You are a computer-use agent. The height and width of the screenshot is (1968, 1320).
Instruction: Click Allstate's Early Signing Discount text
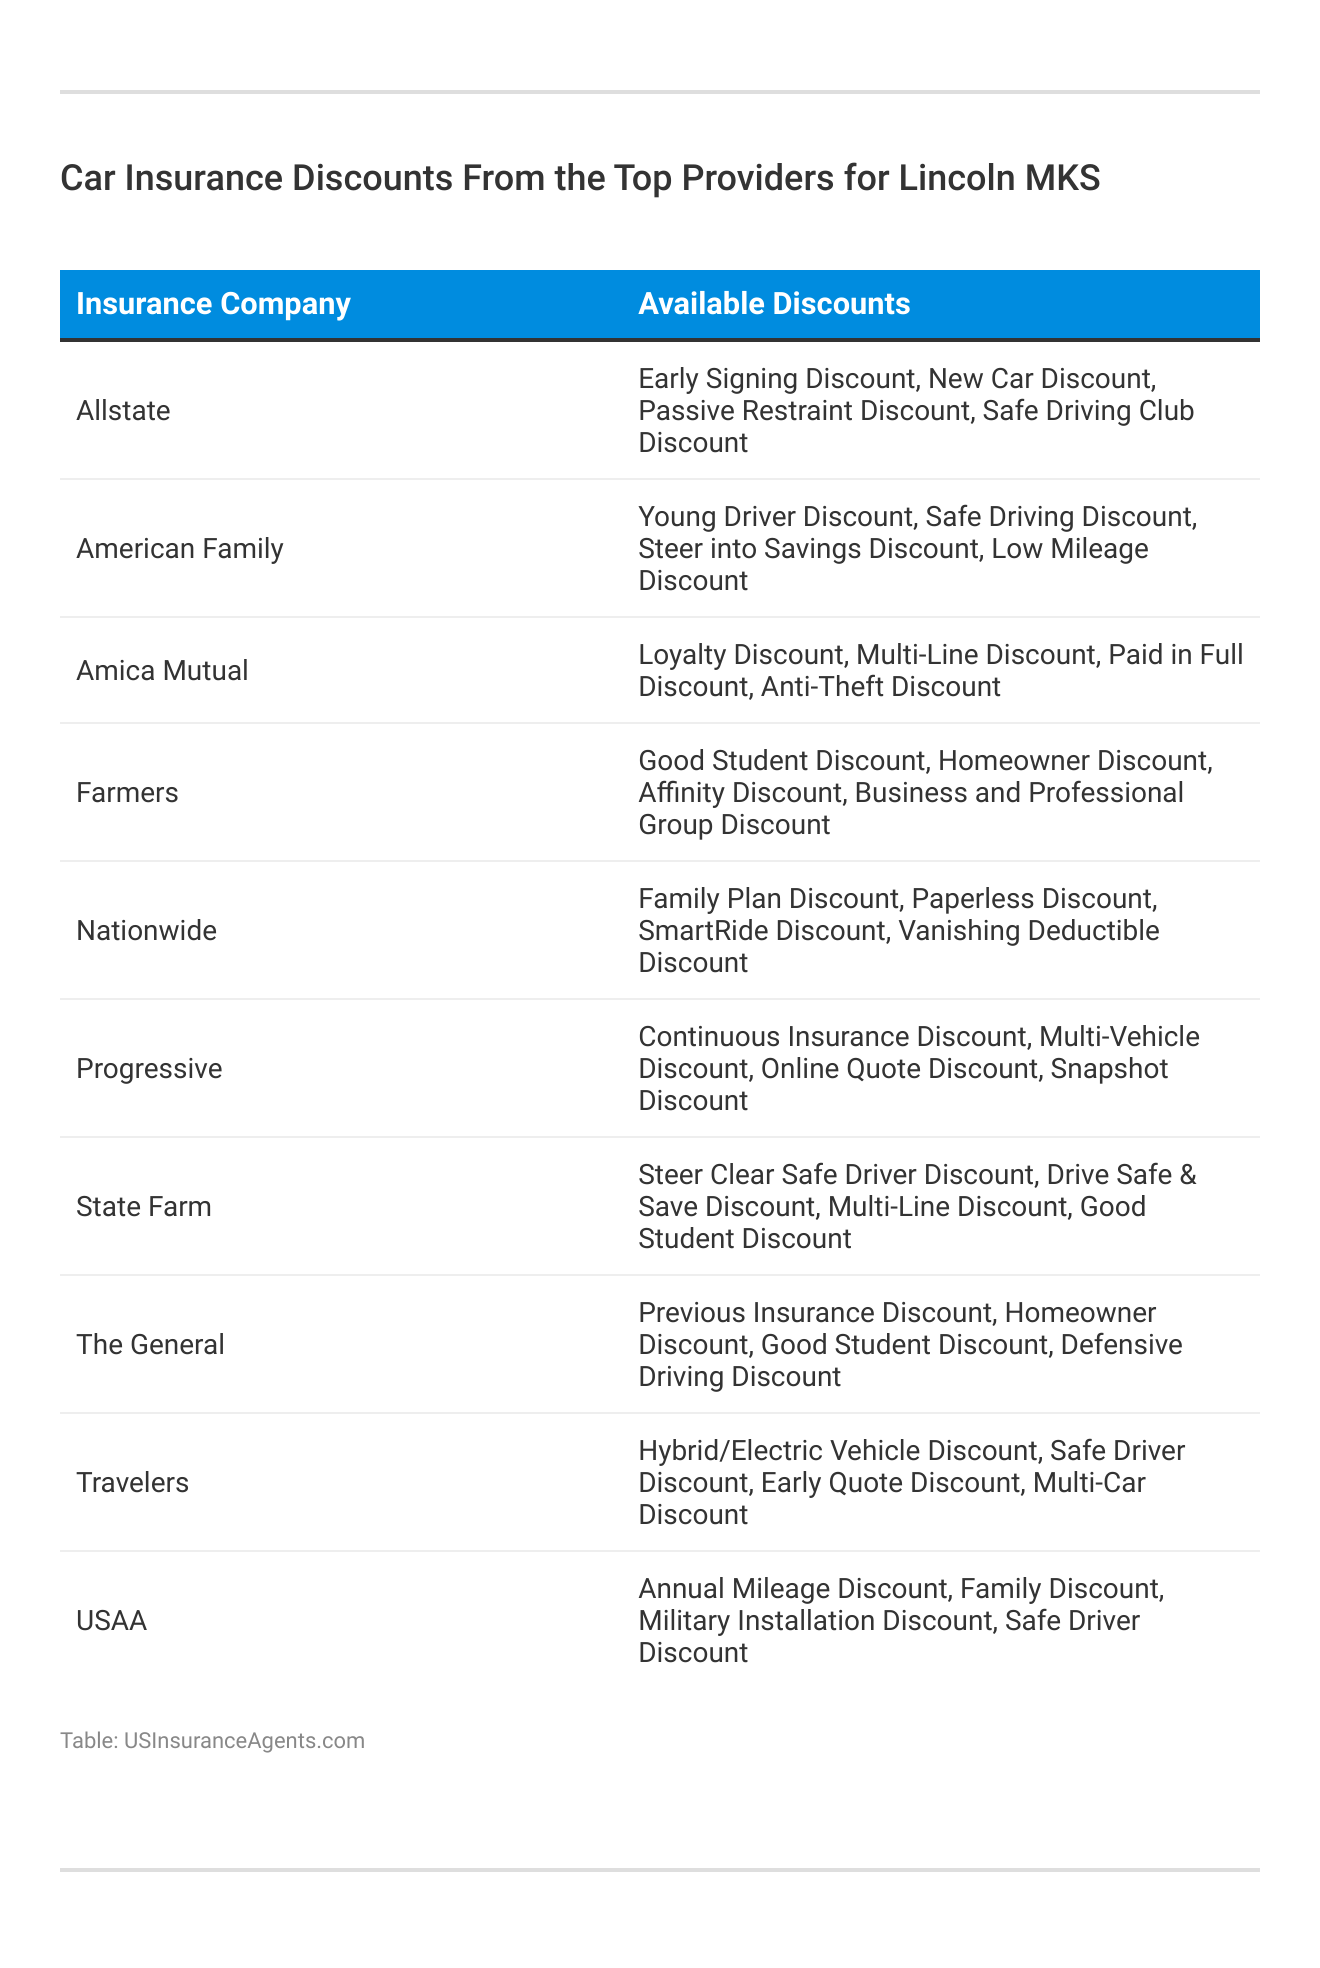[x=777, y=379]
